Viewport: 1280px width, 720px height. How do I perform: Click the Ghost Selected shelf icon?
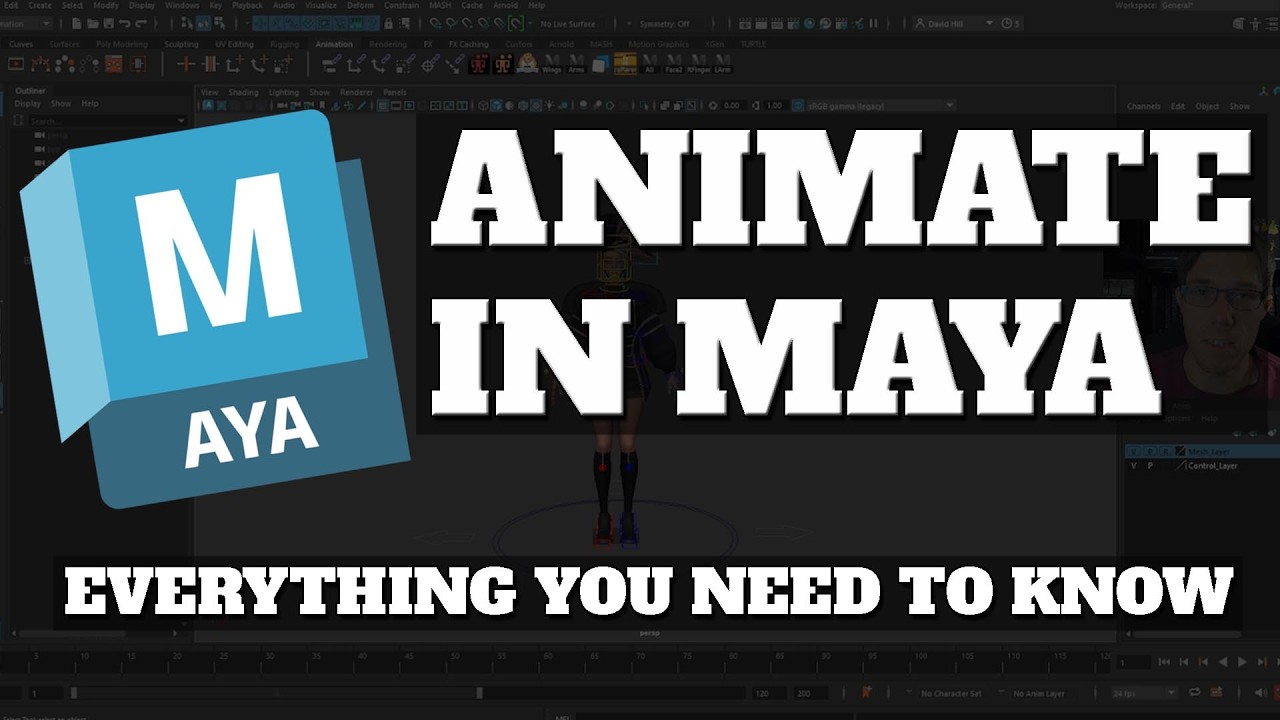tap(65, 64)
